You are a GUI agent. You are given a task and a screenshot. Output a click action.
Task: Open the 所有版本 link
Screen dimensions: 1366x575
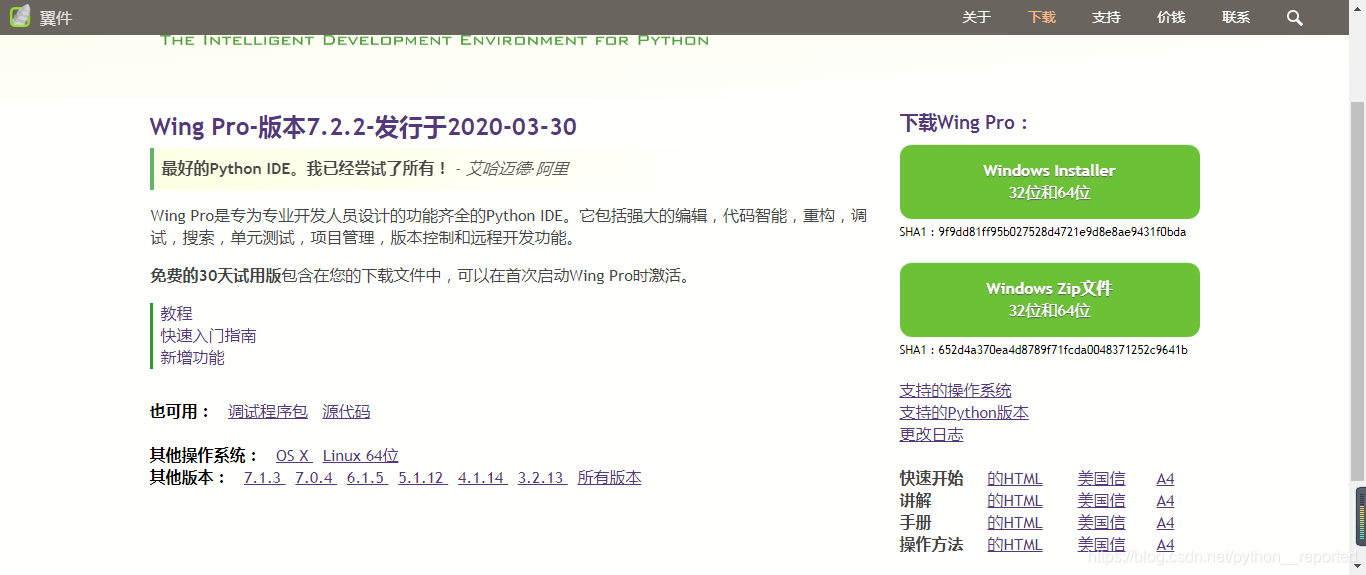tap(609, 478)
